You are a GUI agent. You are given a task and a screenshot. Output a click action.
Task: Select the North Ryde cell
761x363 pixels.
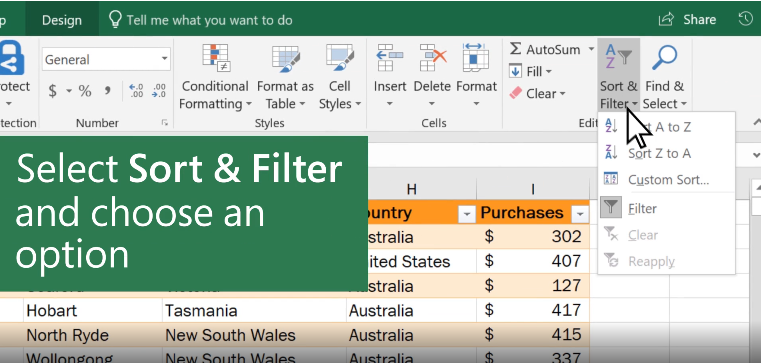tap(93, 335)
